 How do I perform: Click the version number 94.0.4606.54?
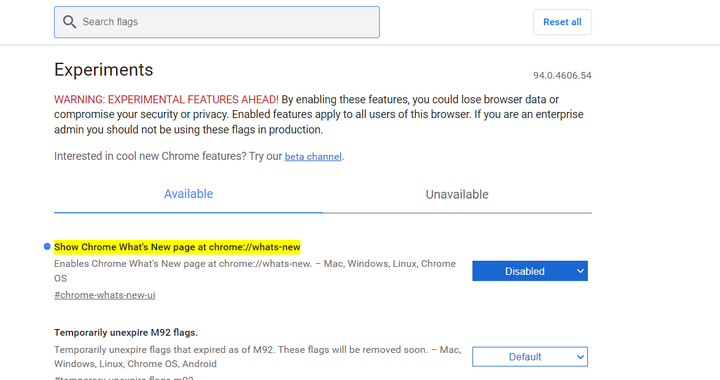(x=562, y=76)
